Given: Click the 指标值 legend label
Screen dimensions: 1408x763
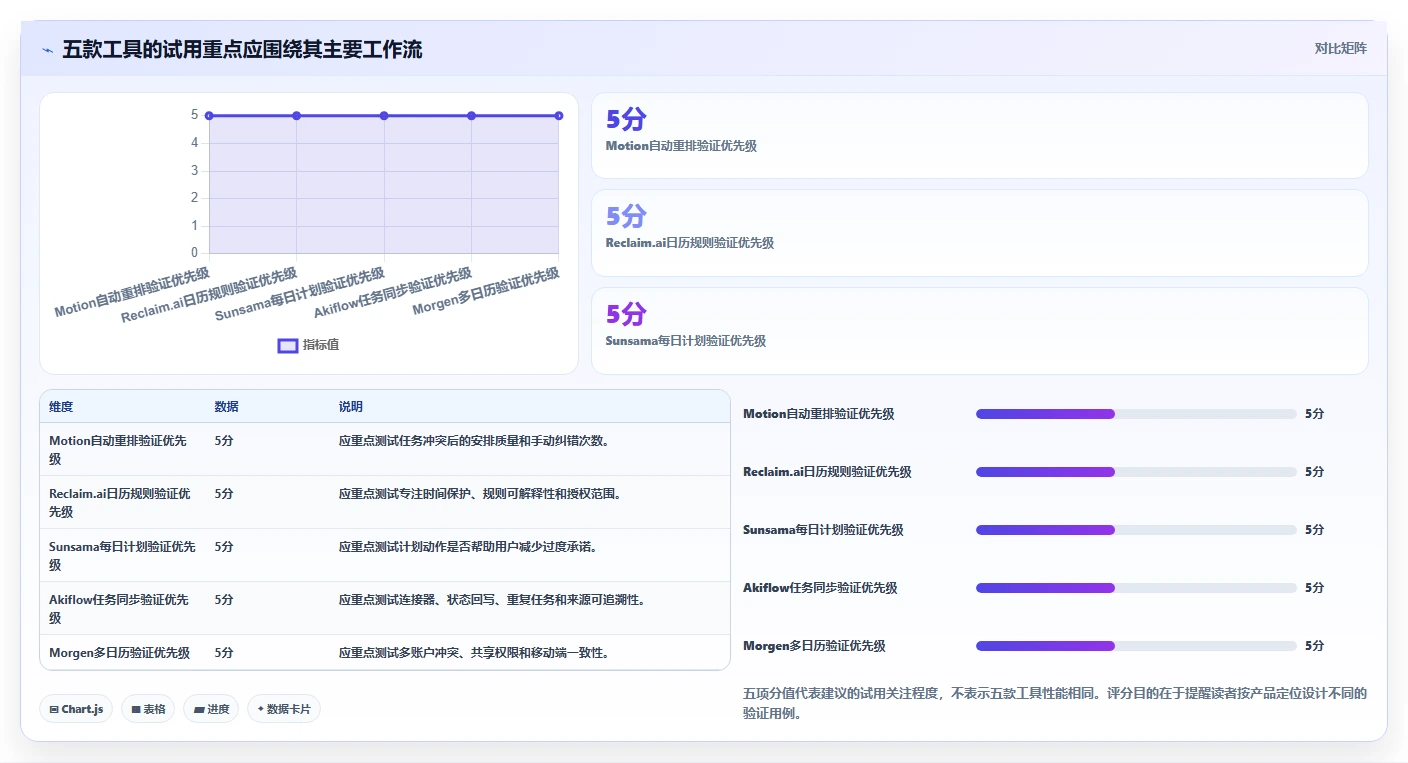Looking at the screenshot, I should 321,345.
